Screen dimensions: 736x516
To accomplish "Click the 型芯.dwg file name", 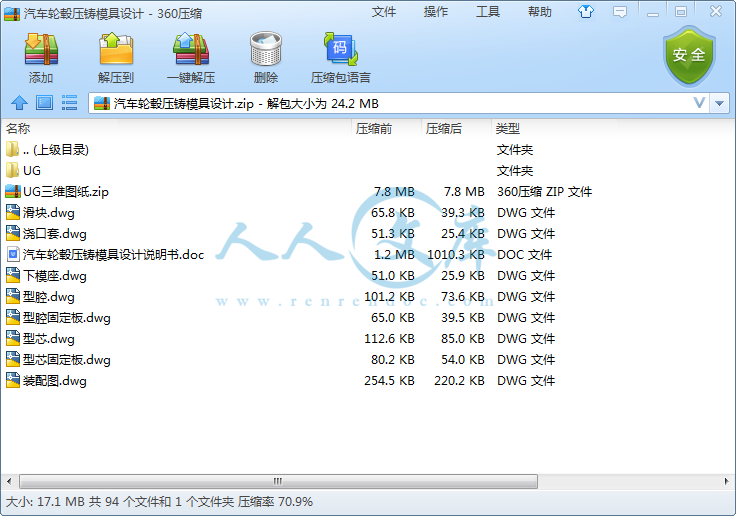I will coord(49,339).
